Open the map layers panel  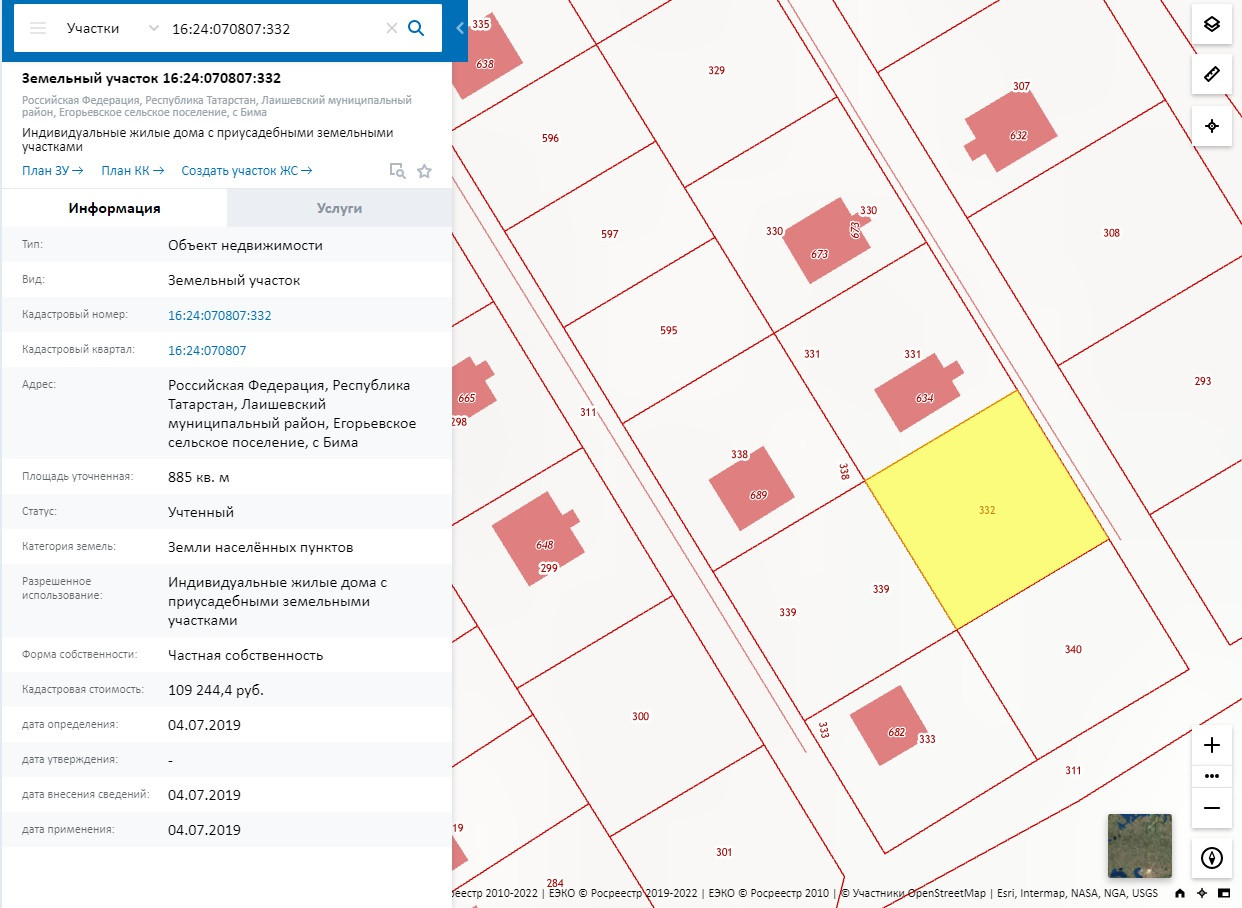pos(1212,24)
